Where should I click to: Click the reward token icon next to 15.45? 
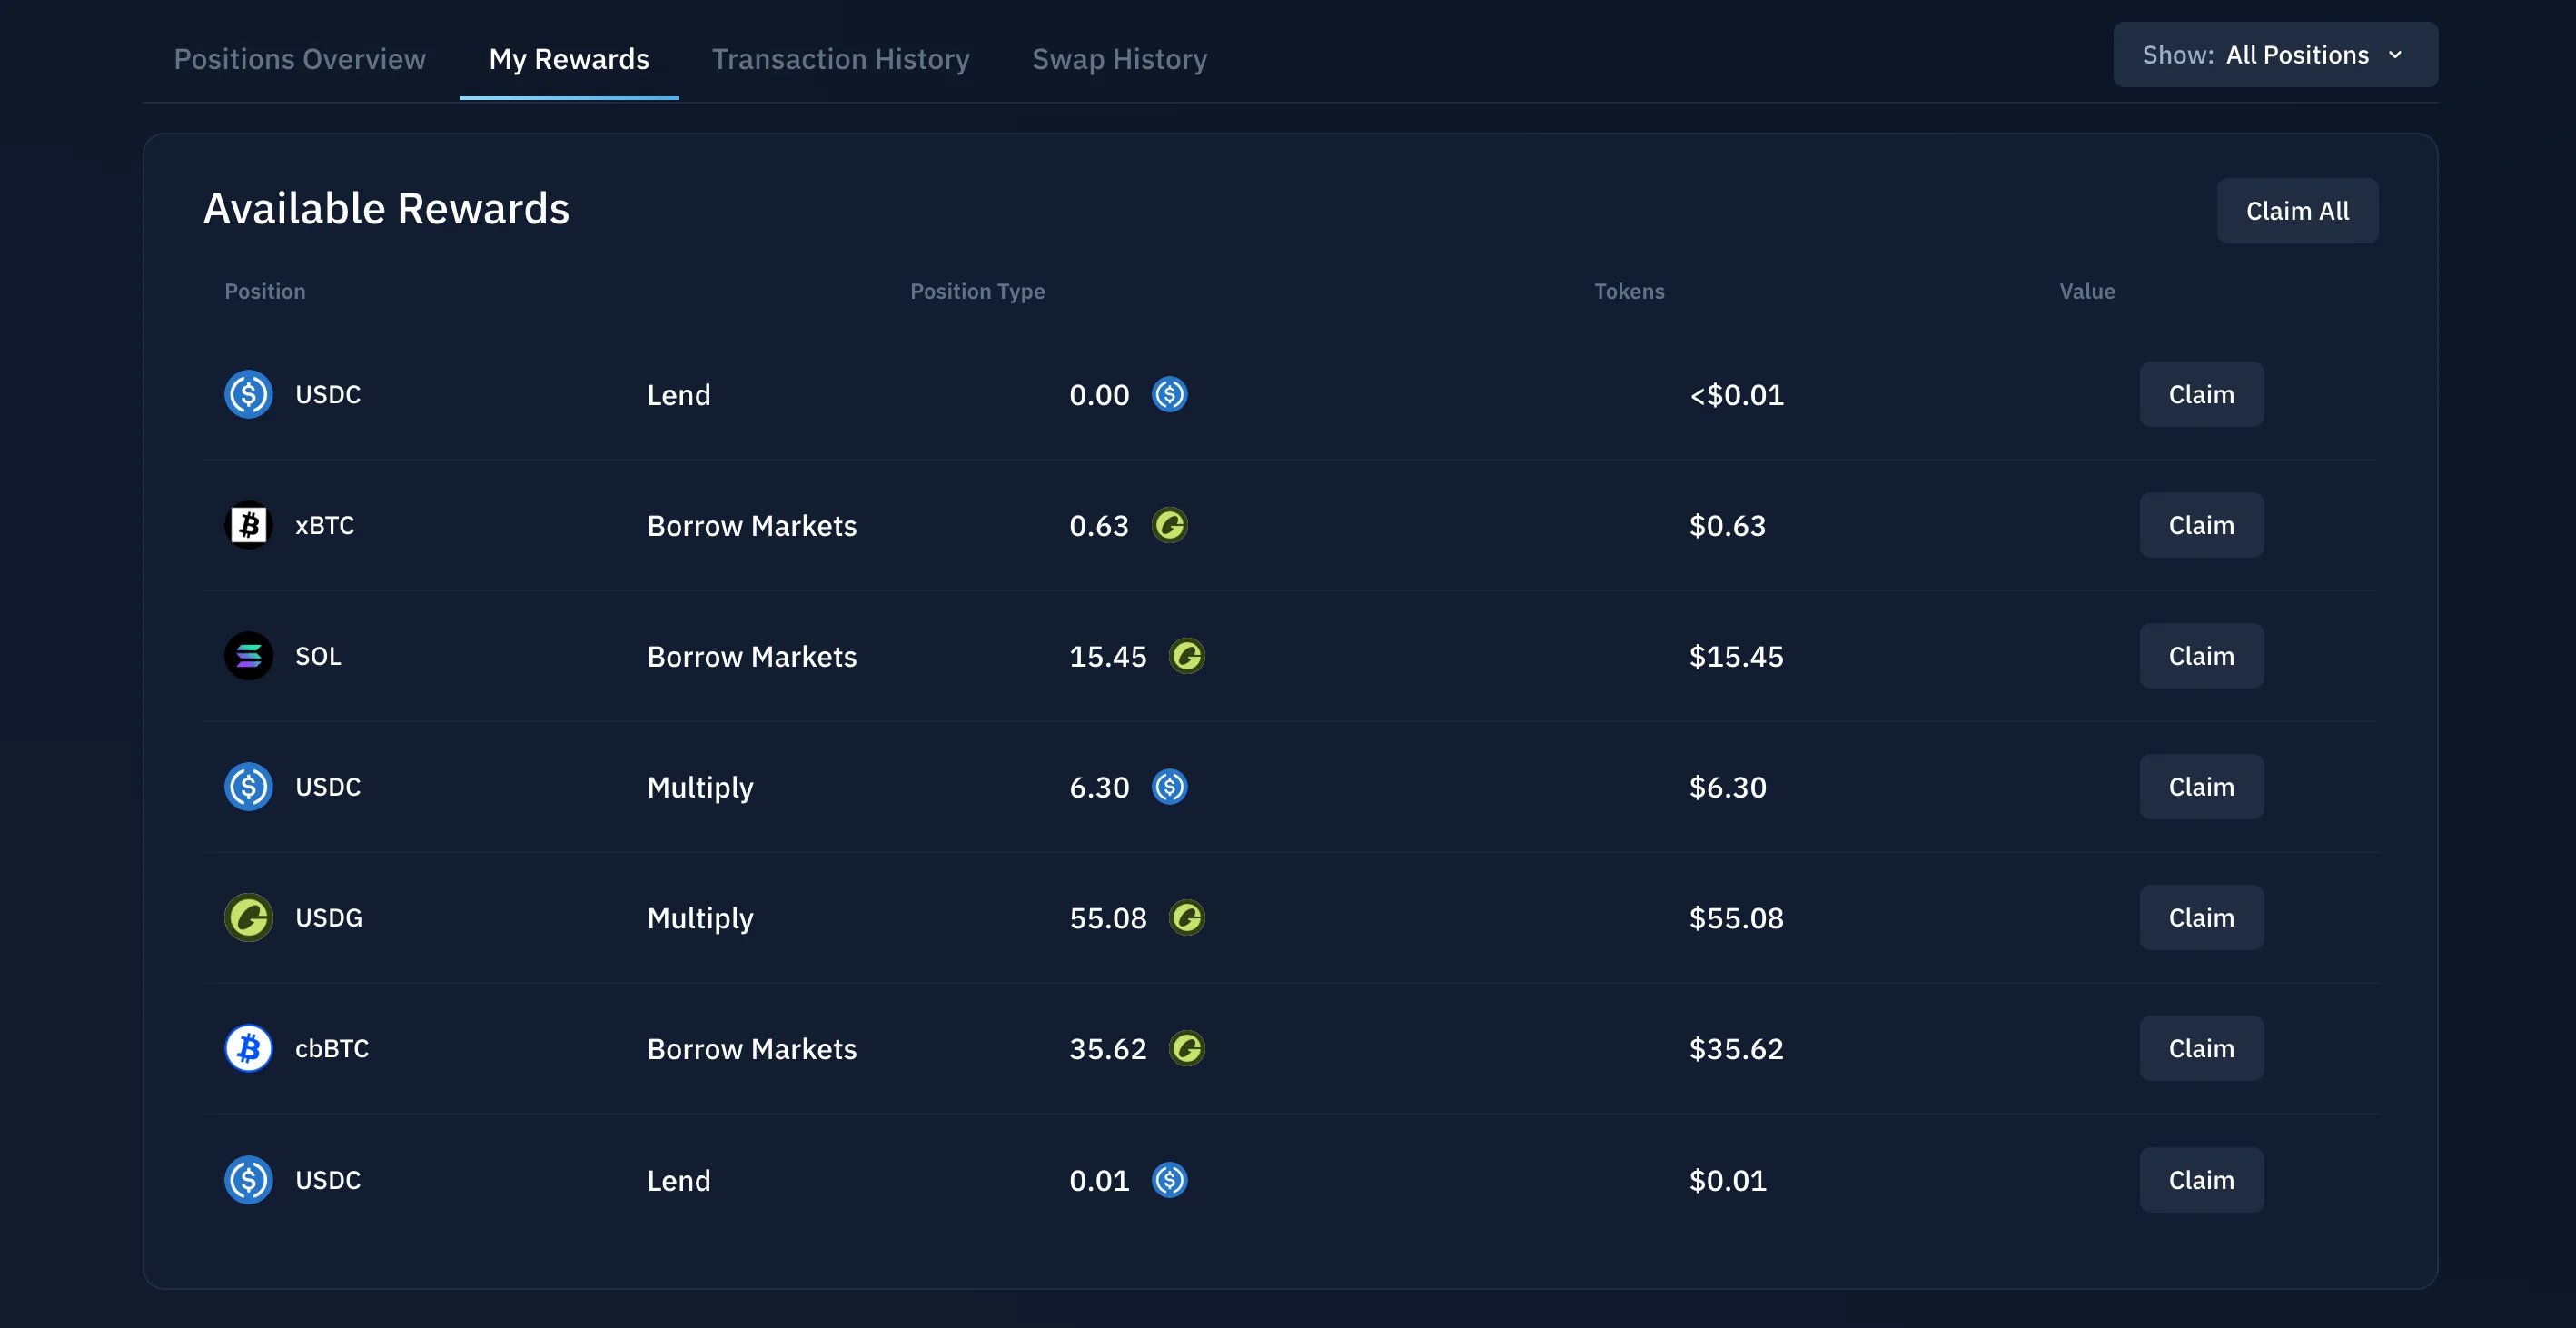(1187, 656)
